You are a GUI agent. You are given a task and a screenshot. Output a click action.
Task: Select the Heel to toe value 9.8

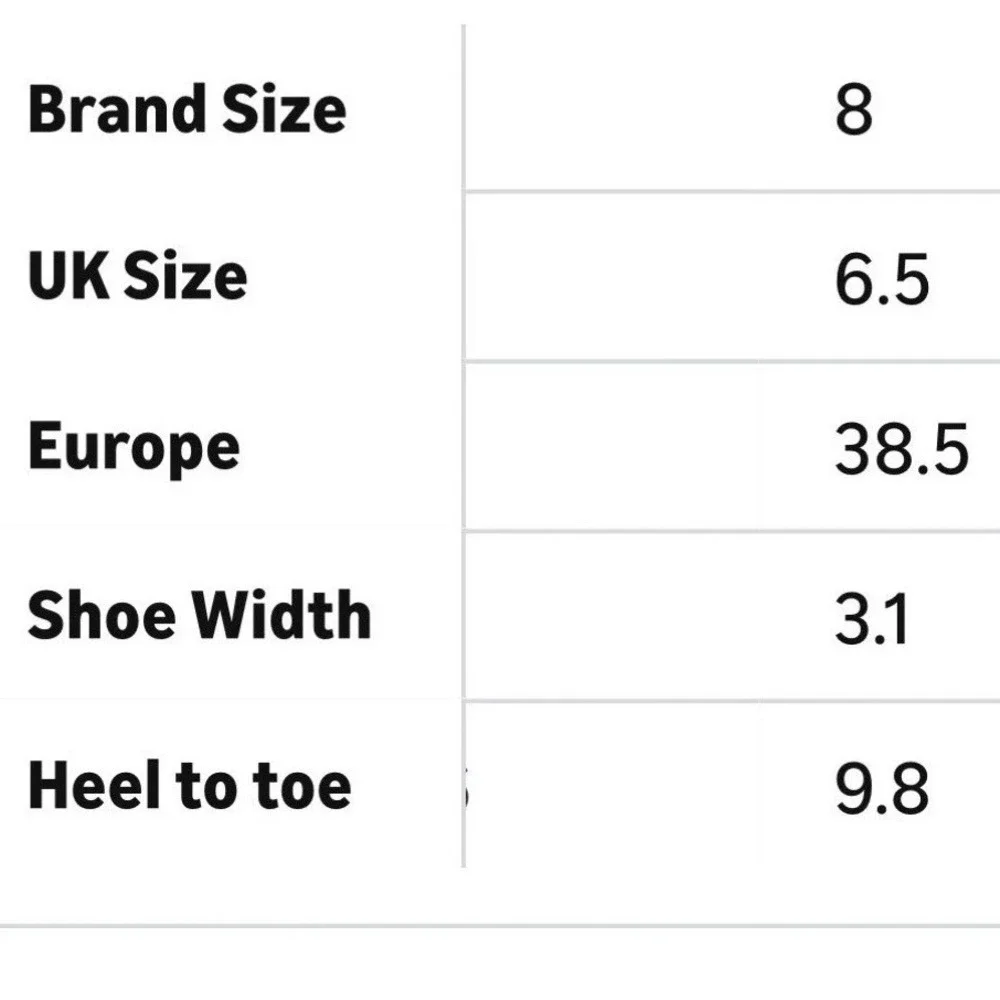881,788
